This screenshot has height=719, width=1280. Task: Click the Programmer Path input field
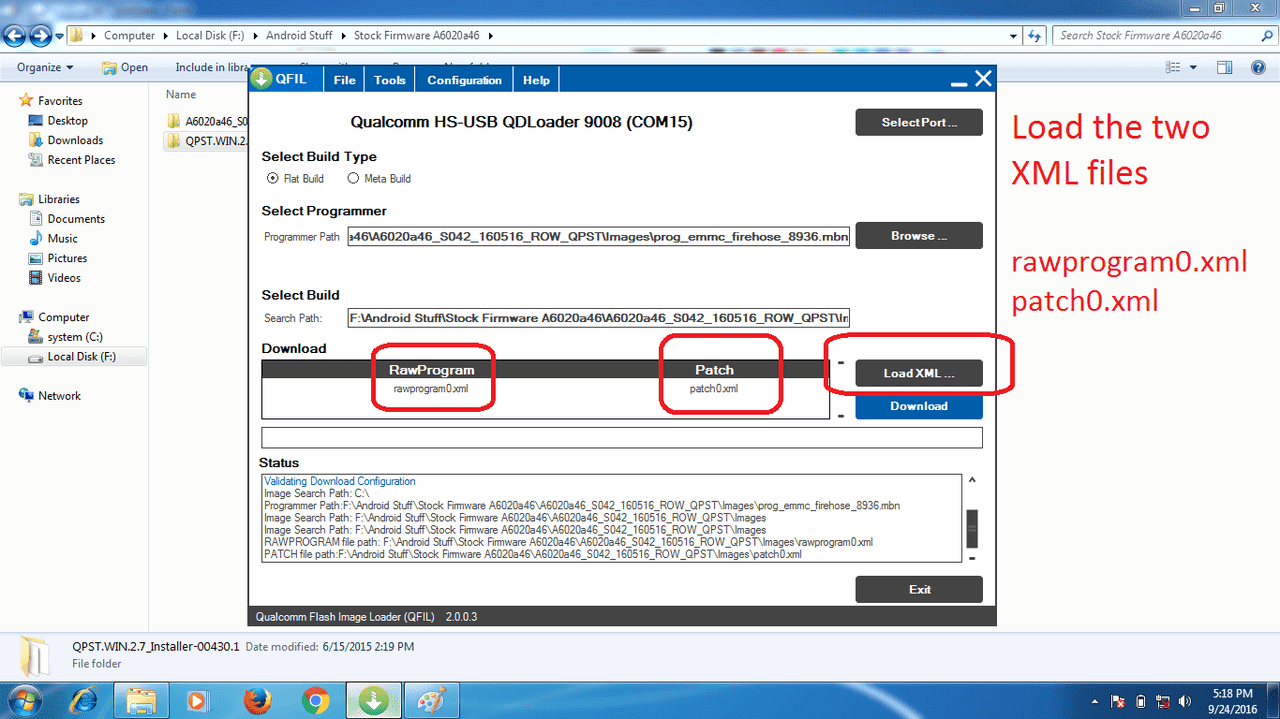tap(598, 237)
